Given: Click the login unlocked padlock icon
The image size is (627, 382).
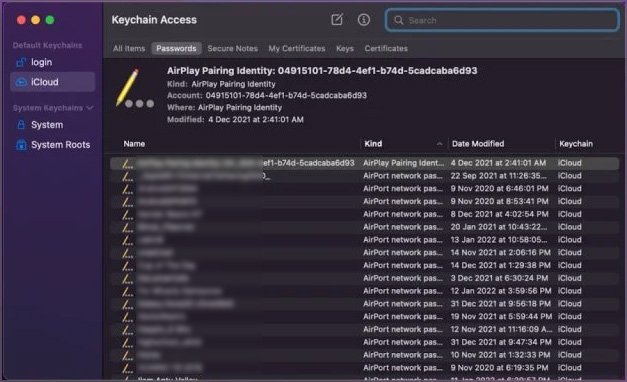Looking at the screenshot, I should click(x=21, y=62).
